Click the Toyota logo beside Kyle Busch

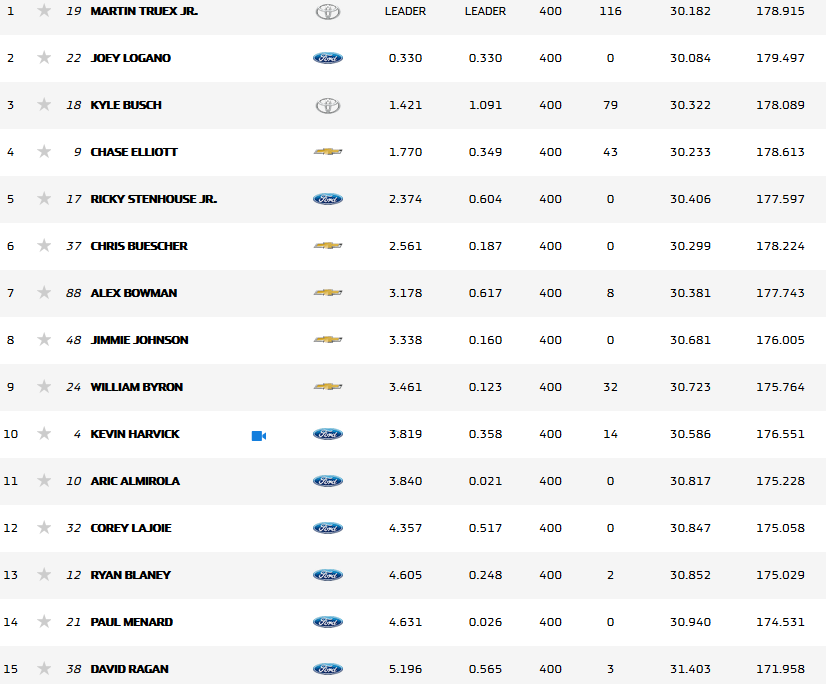coord(328,105)
